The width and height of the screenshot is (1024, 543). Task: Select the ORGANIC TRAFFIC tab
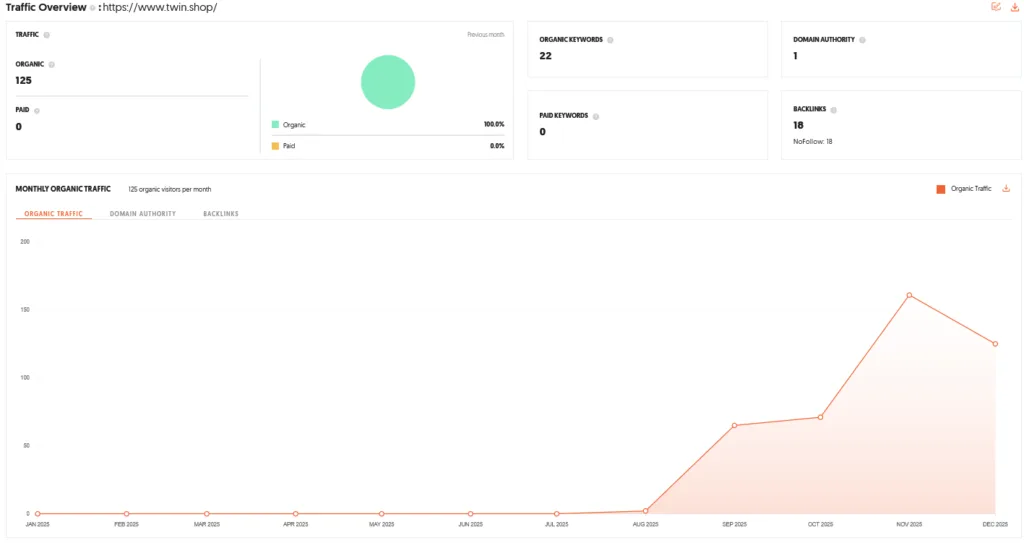54,214
